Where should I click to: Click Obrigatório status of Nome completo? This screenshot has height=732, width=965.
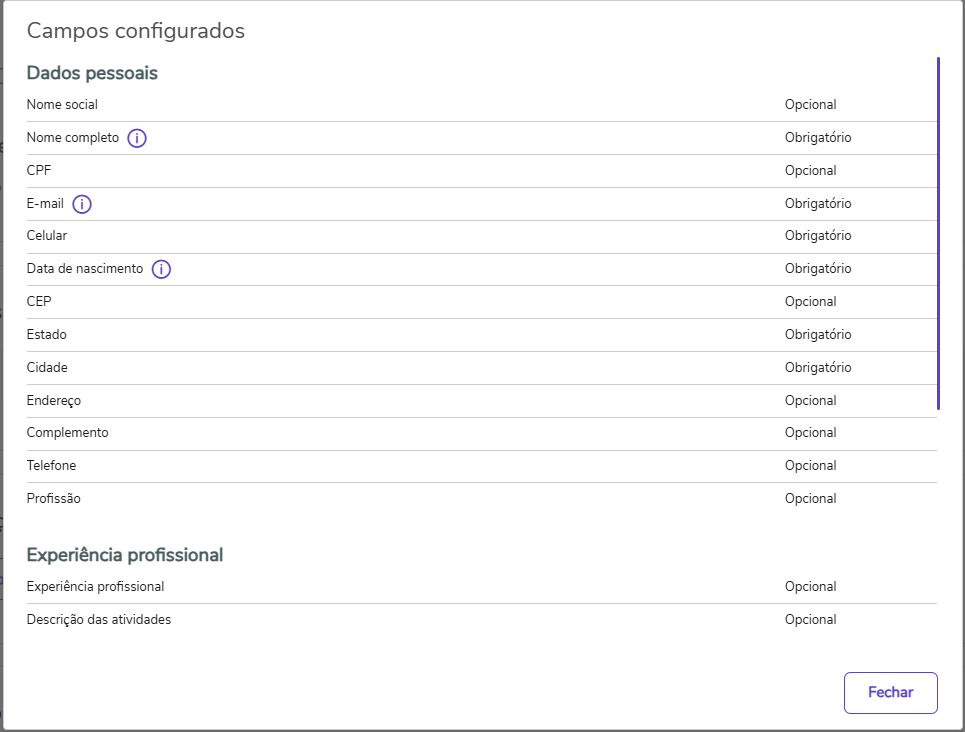(x=817, y=138)
